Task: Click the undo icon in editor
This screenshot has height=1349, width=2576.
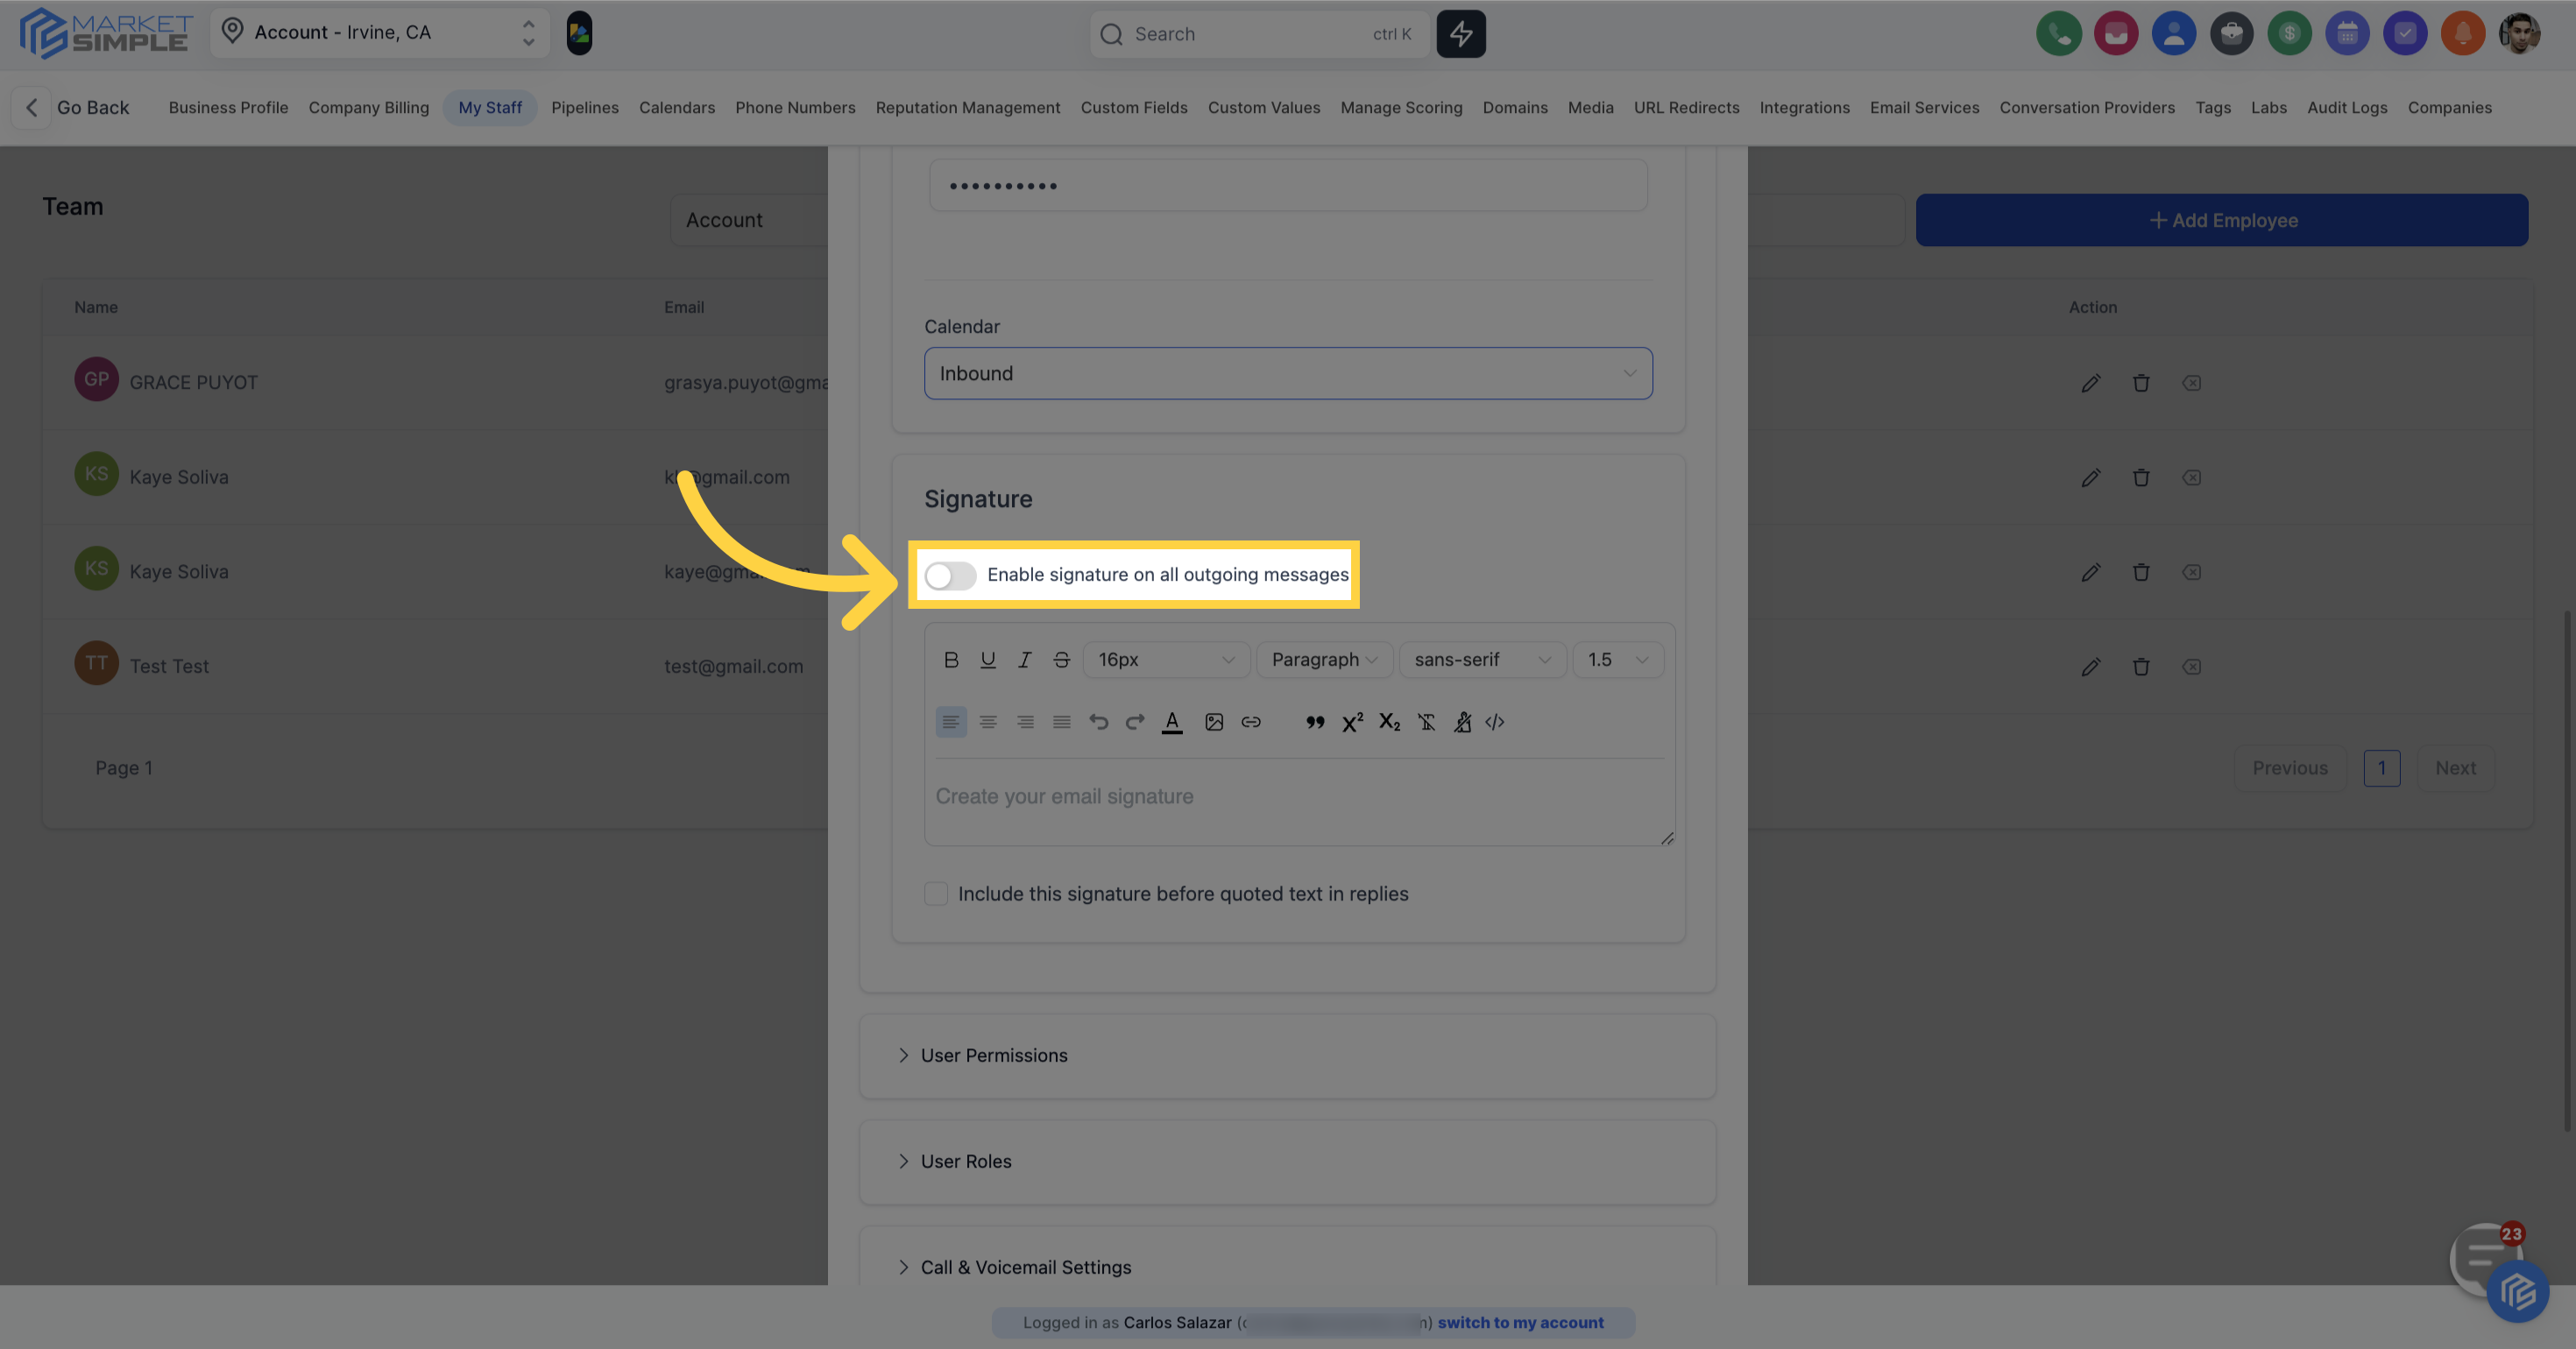Action: tap(1098, 722)
